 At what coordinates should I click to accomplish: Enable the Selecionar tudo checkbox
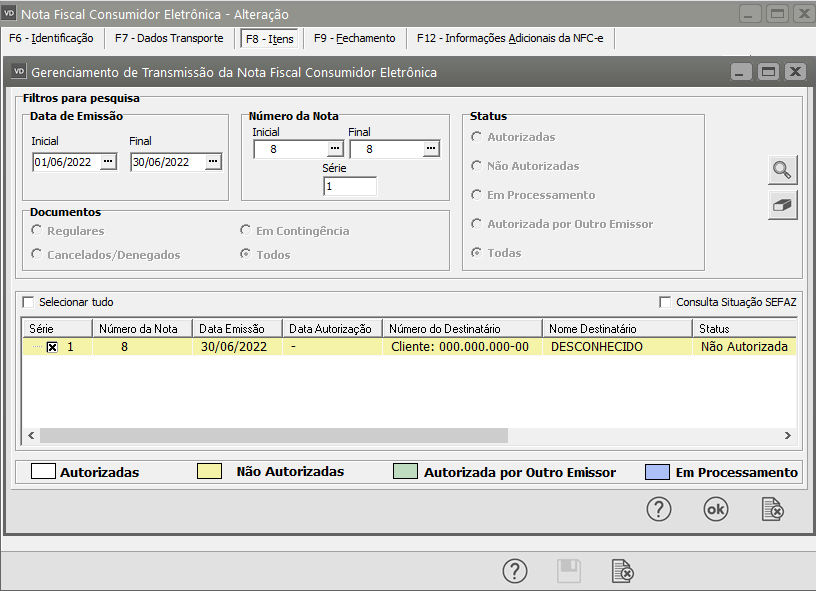pos(28,302)
